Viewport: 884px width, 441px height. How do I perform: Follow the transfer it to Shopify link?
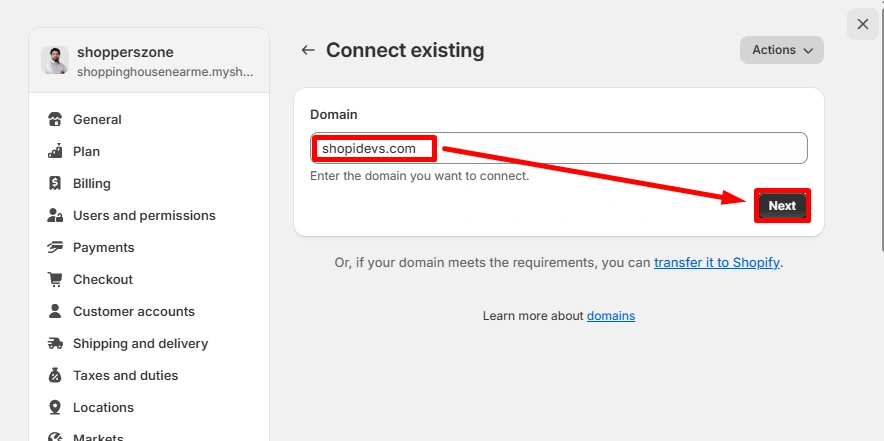[717, 263]
